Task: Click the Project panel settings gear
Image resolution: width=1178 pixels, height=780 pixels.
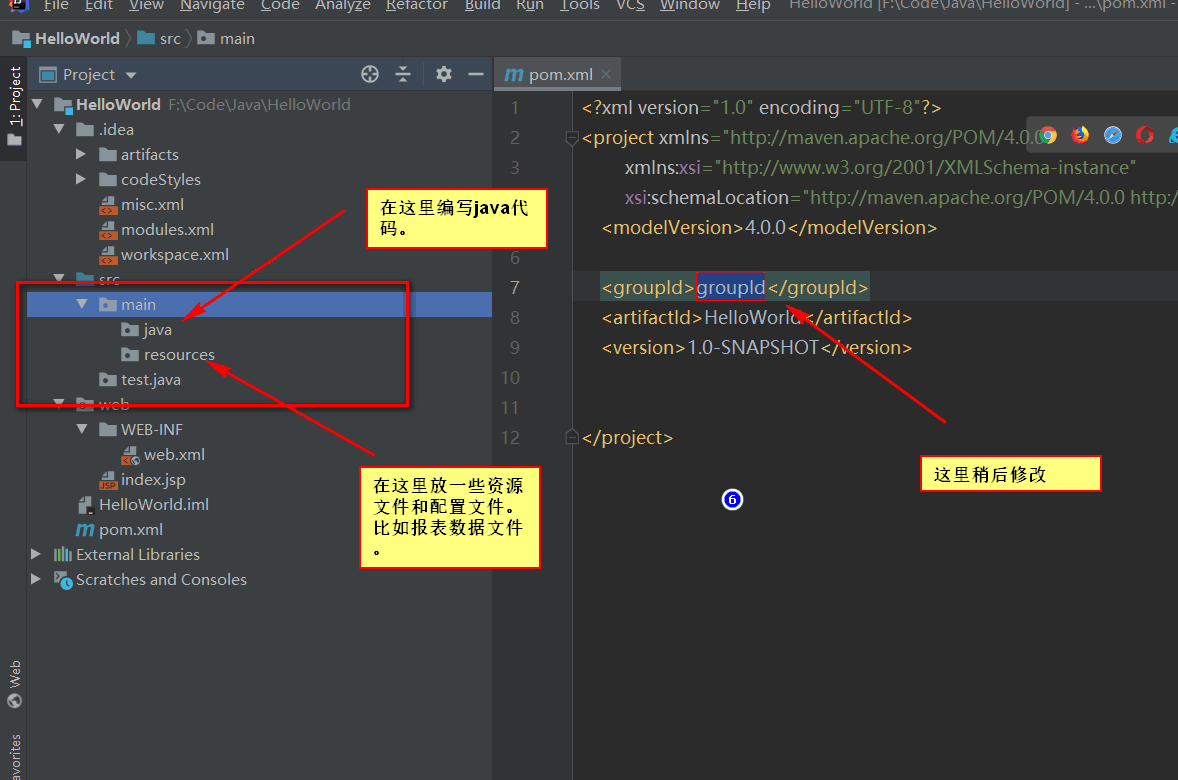Action: click(443, 73)
